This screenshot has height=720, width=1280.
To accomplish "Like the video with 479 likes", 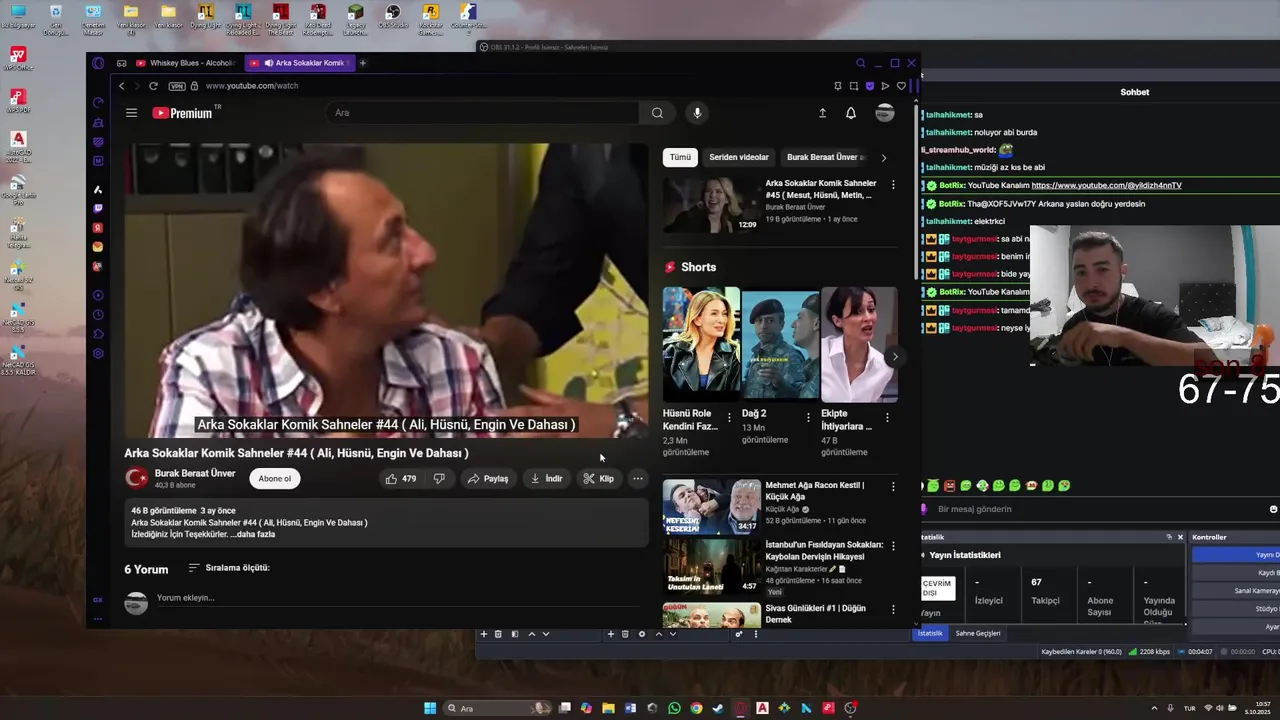I will tap(400, 479).
